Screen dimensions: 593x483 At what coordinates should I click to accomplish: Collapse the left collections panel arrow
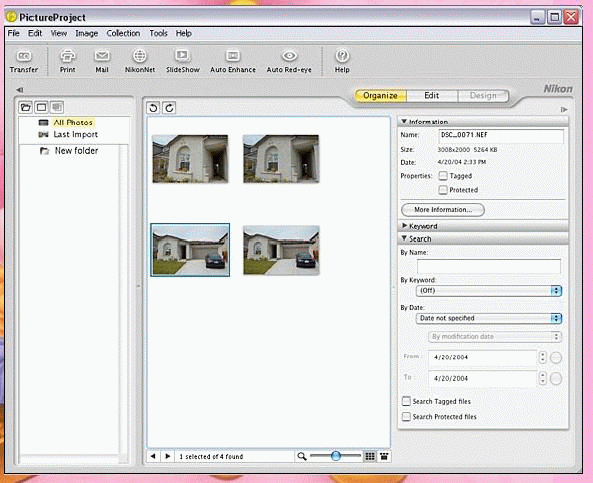[x=20, y=90]
